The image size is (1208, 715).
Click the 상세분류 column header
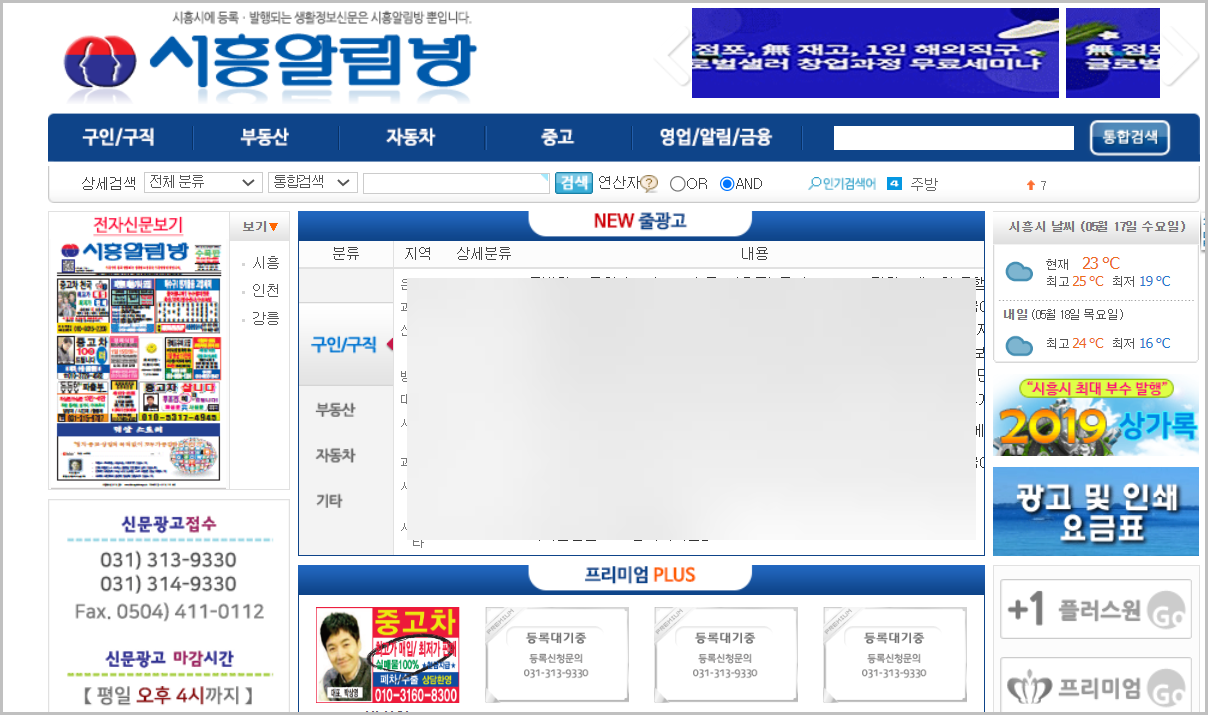point(484,254)
